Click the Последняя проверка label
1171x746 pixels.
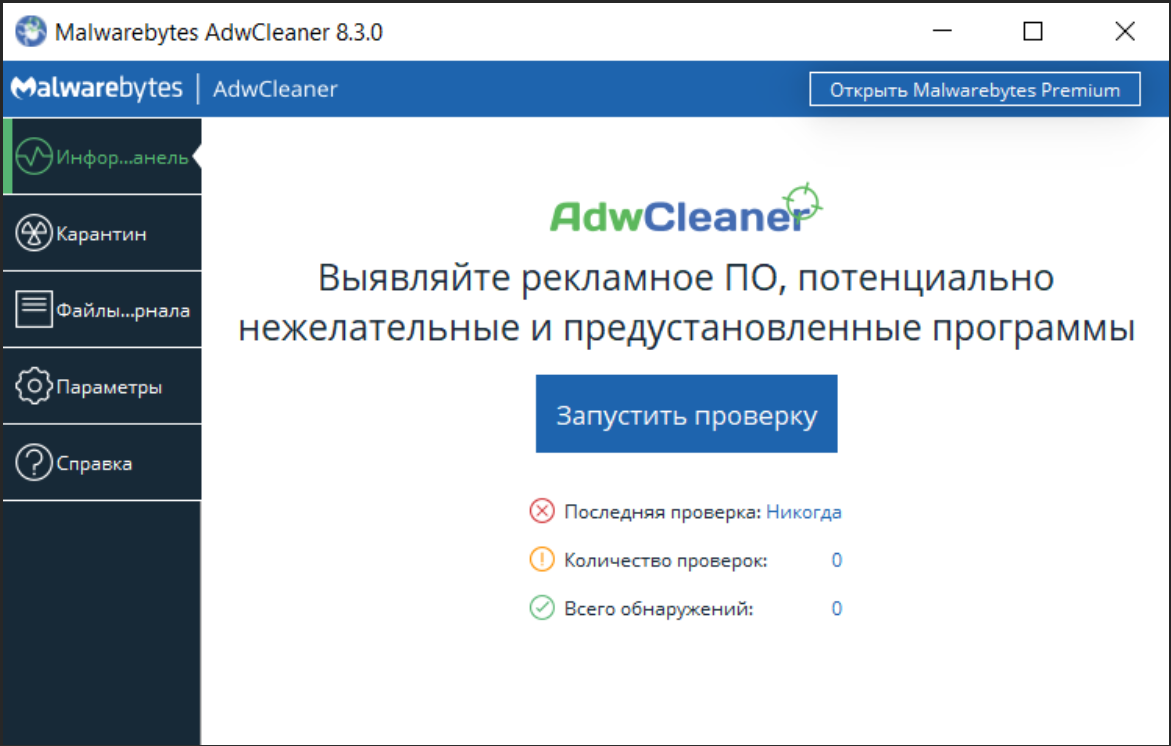tap(662, 512)
